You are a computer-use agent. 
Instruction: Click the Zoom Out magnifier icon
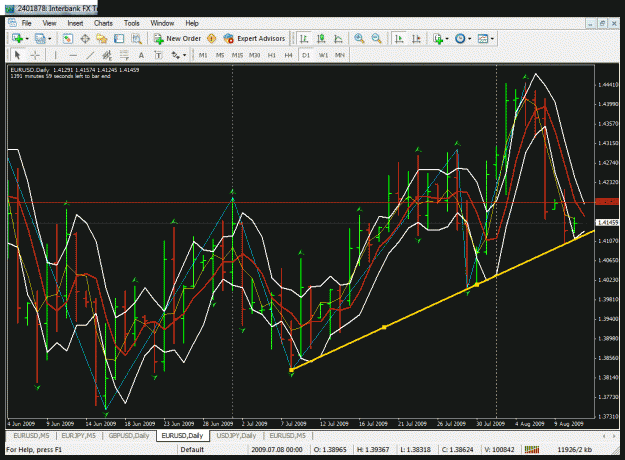point(376,39)
